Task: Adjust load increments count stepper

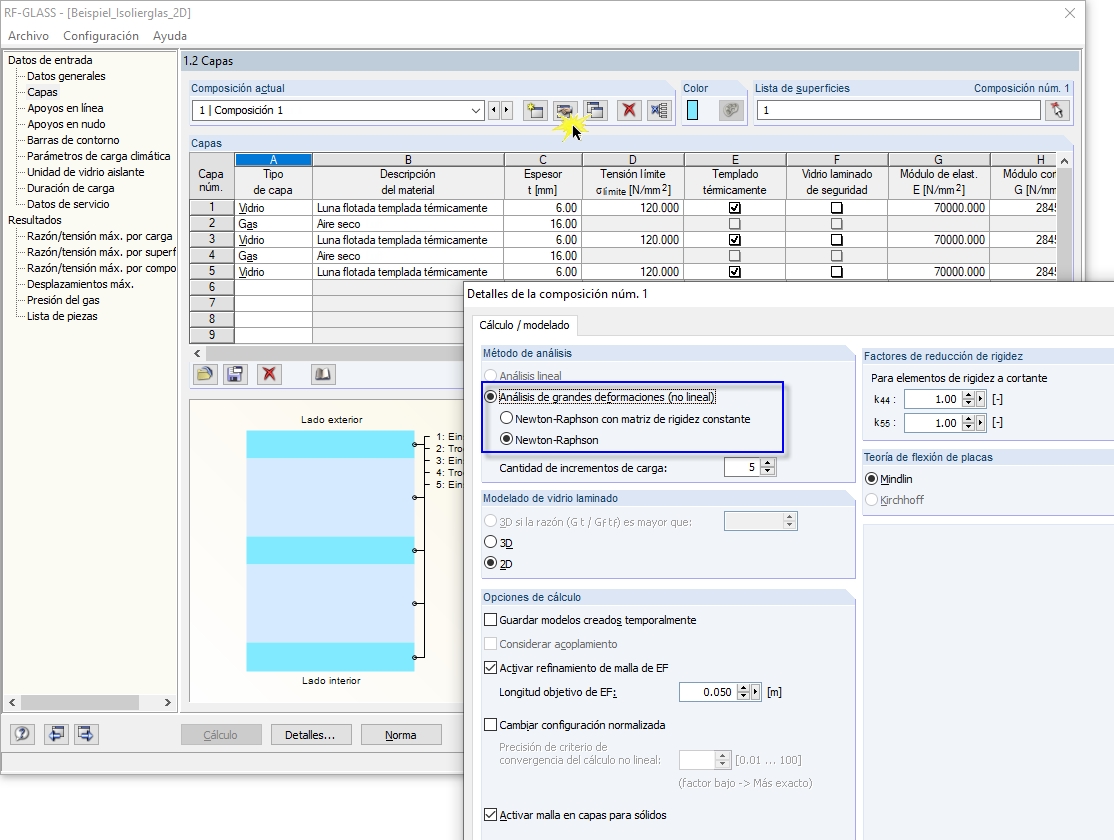Action: pos(767,467)
